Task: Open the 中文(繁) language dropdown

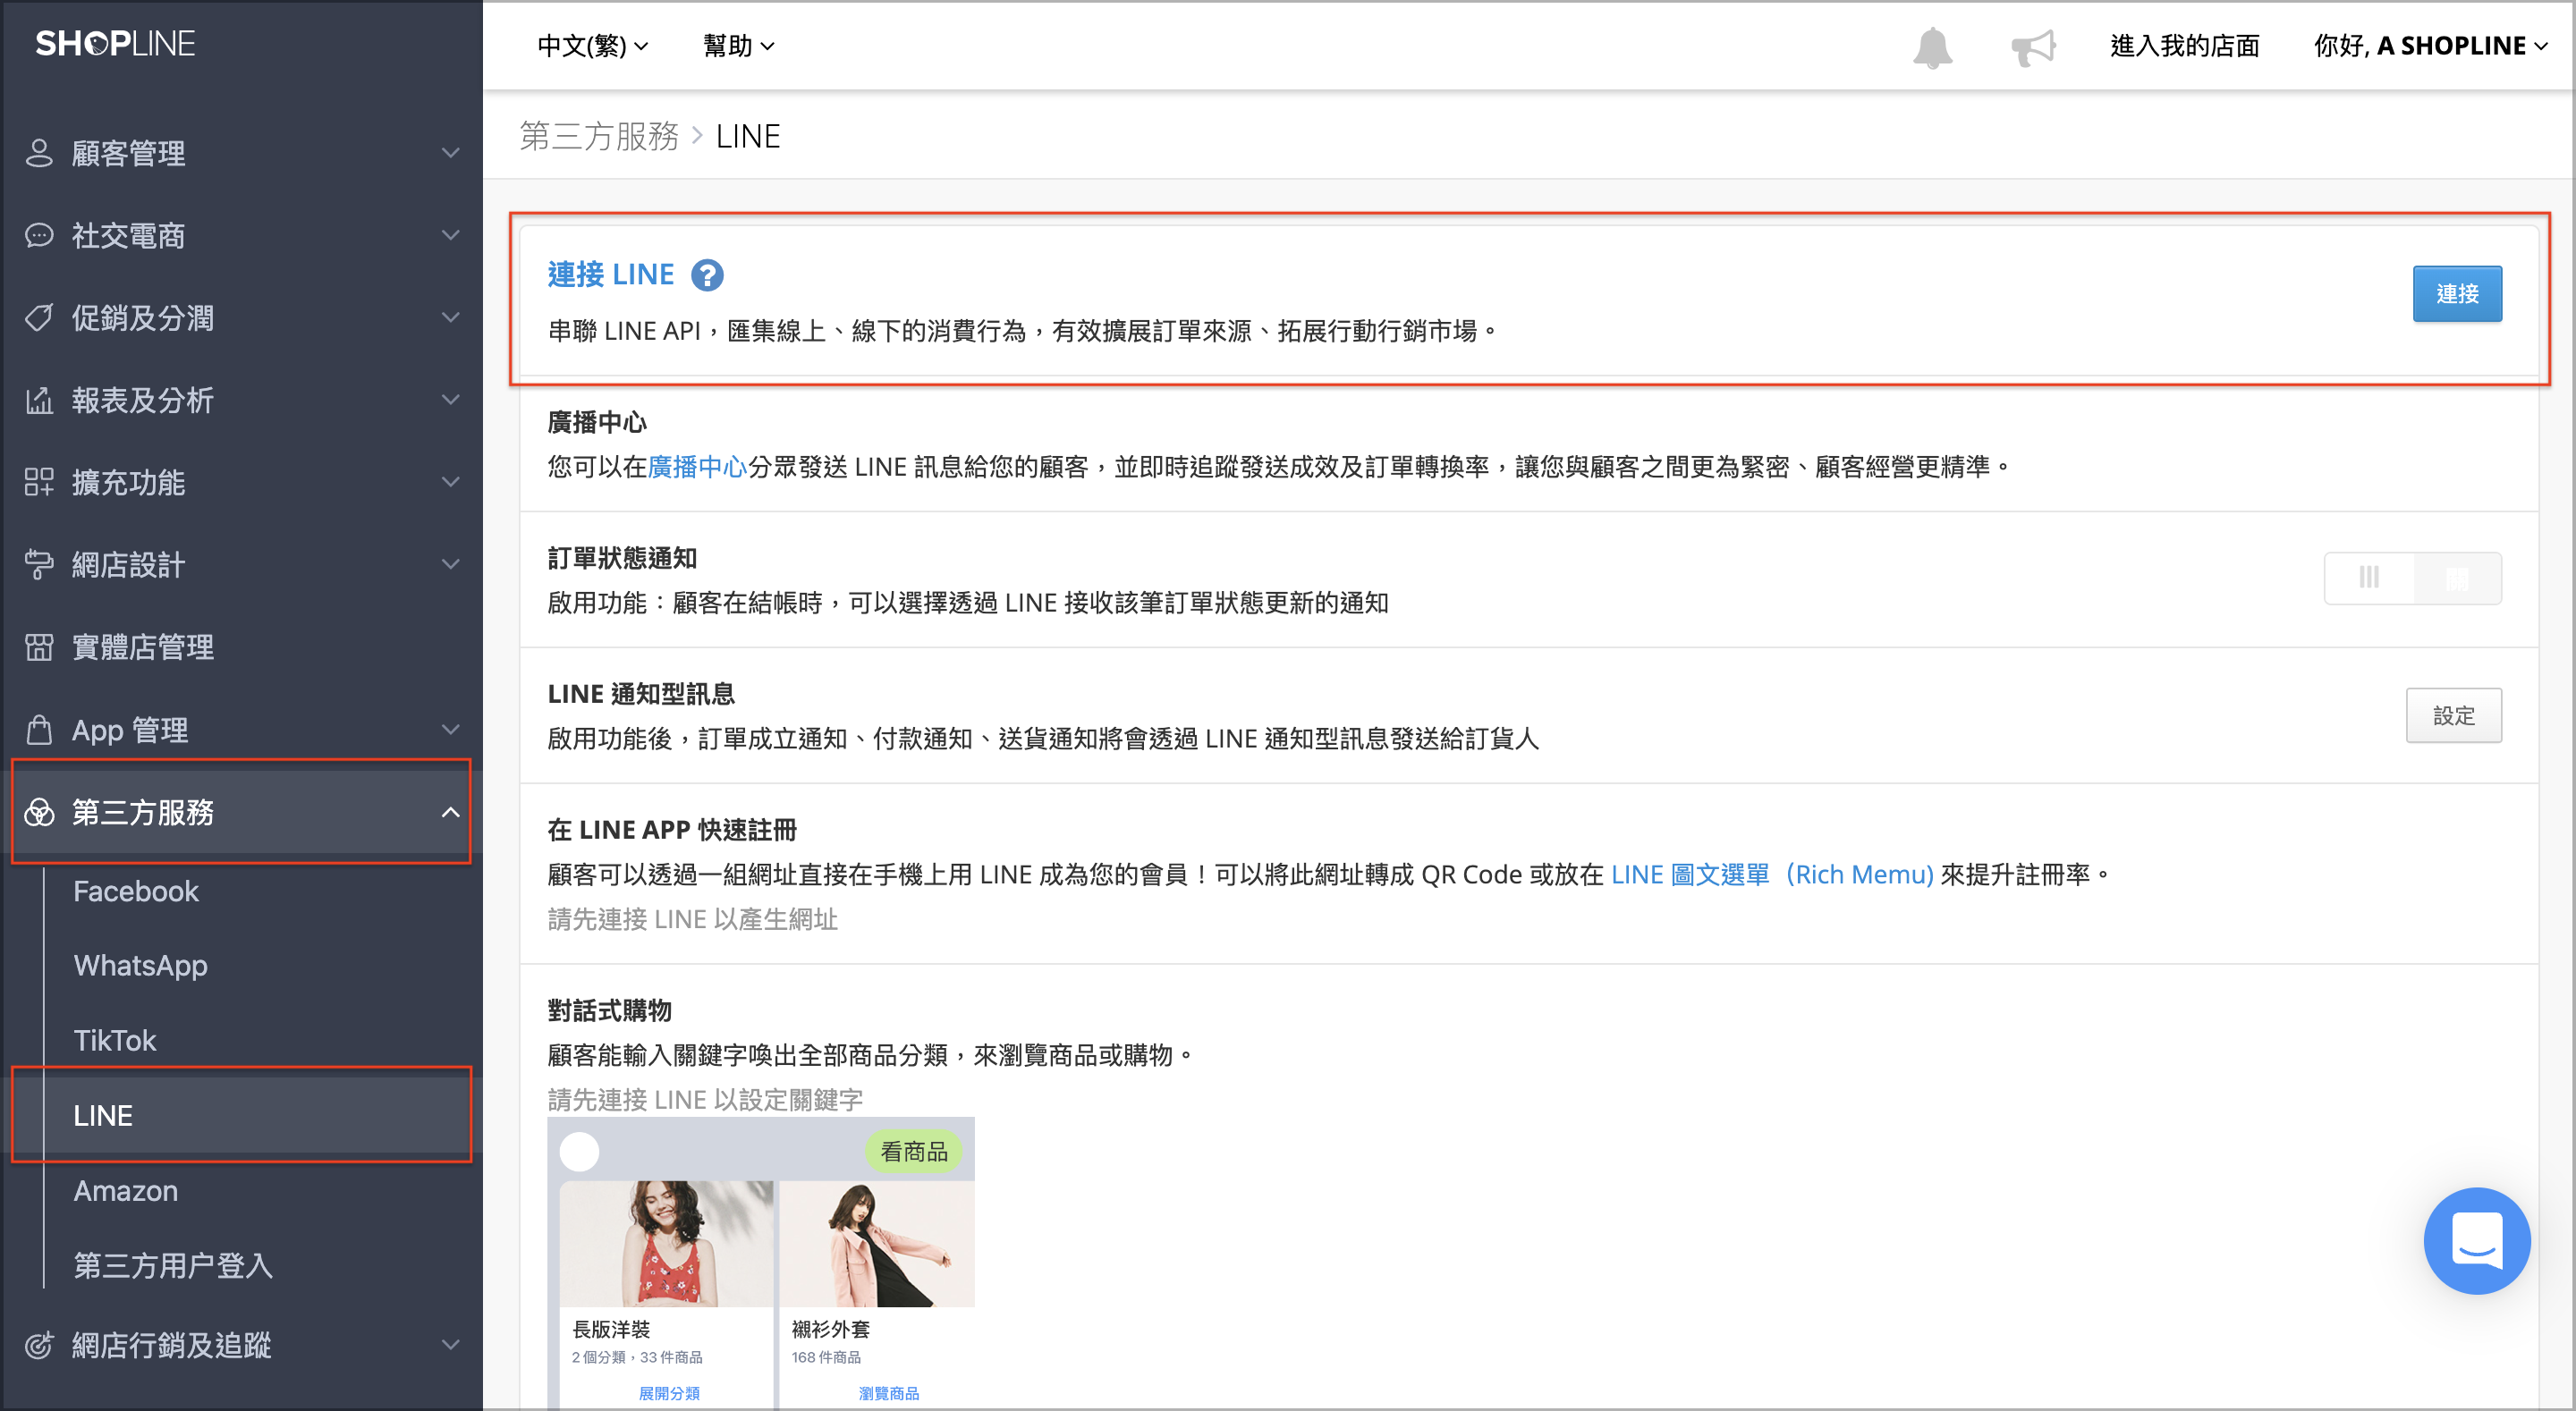Action: click(x=593, y=46)
